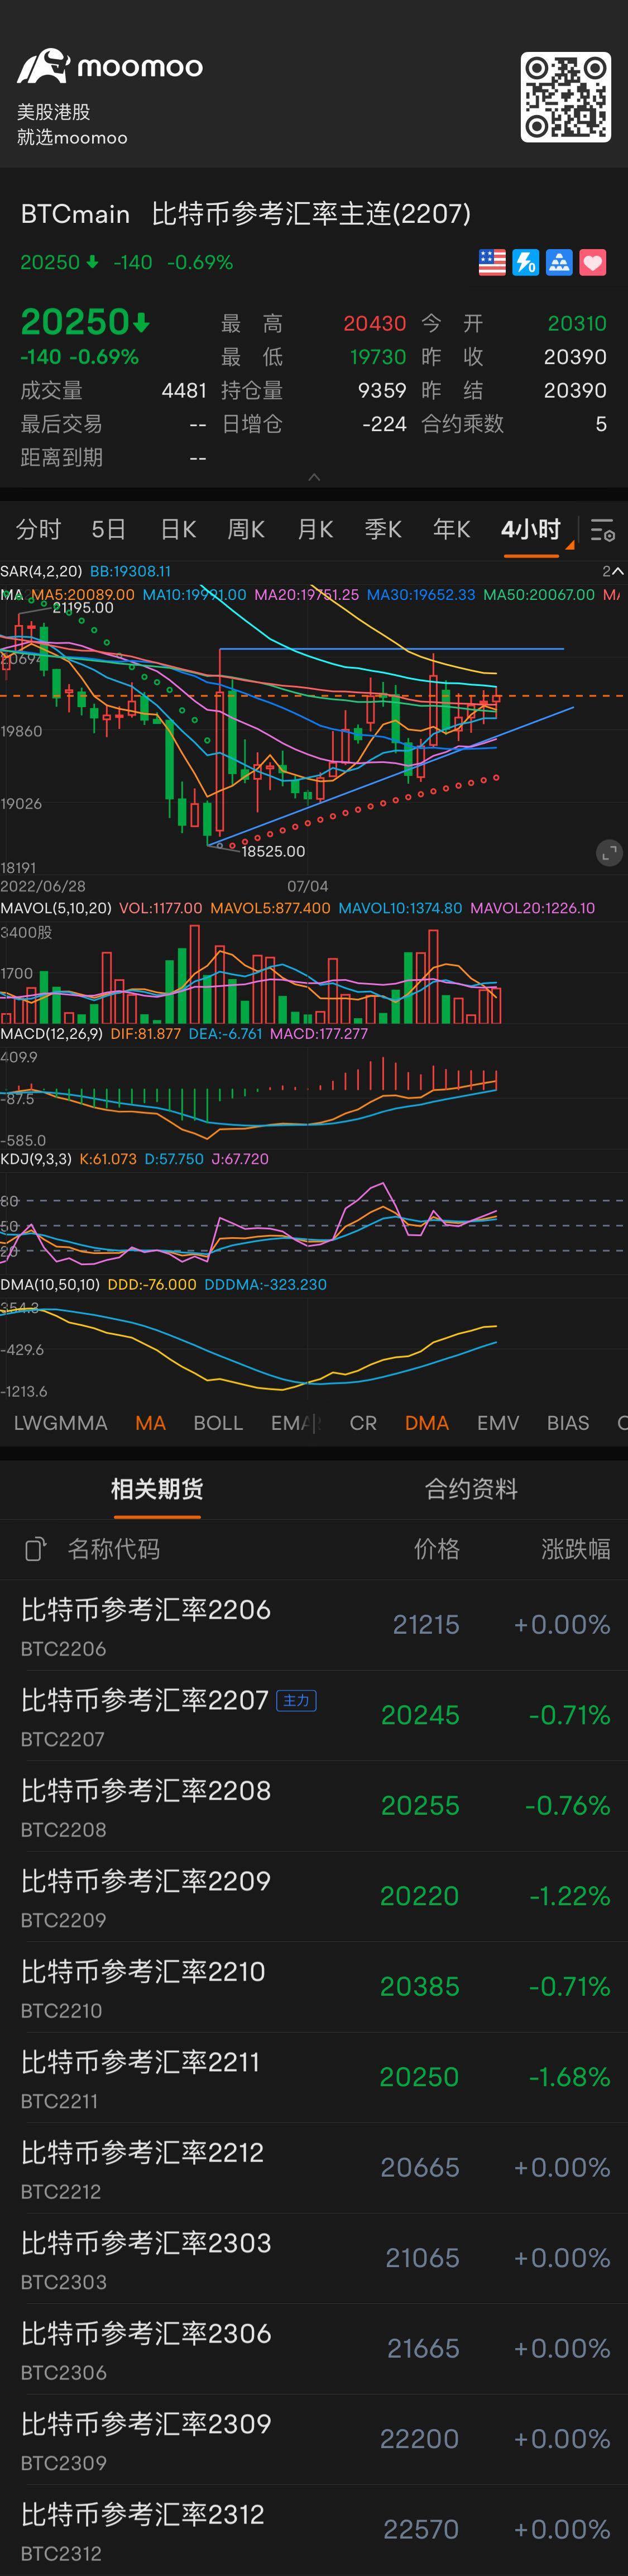Open 比特币参考汇率2206 contract row
The image size is (628, 2576).
314,1625
